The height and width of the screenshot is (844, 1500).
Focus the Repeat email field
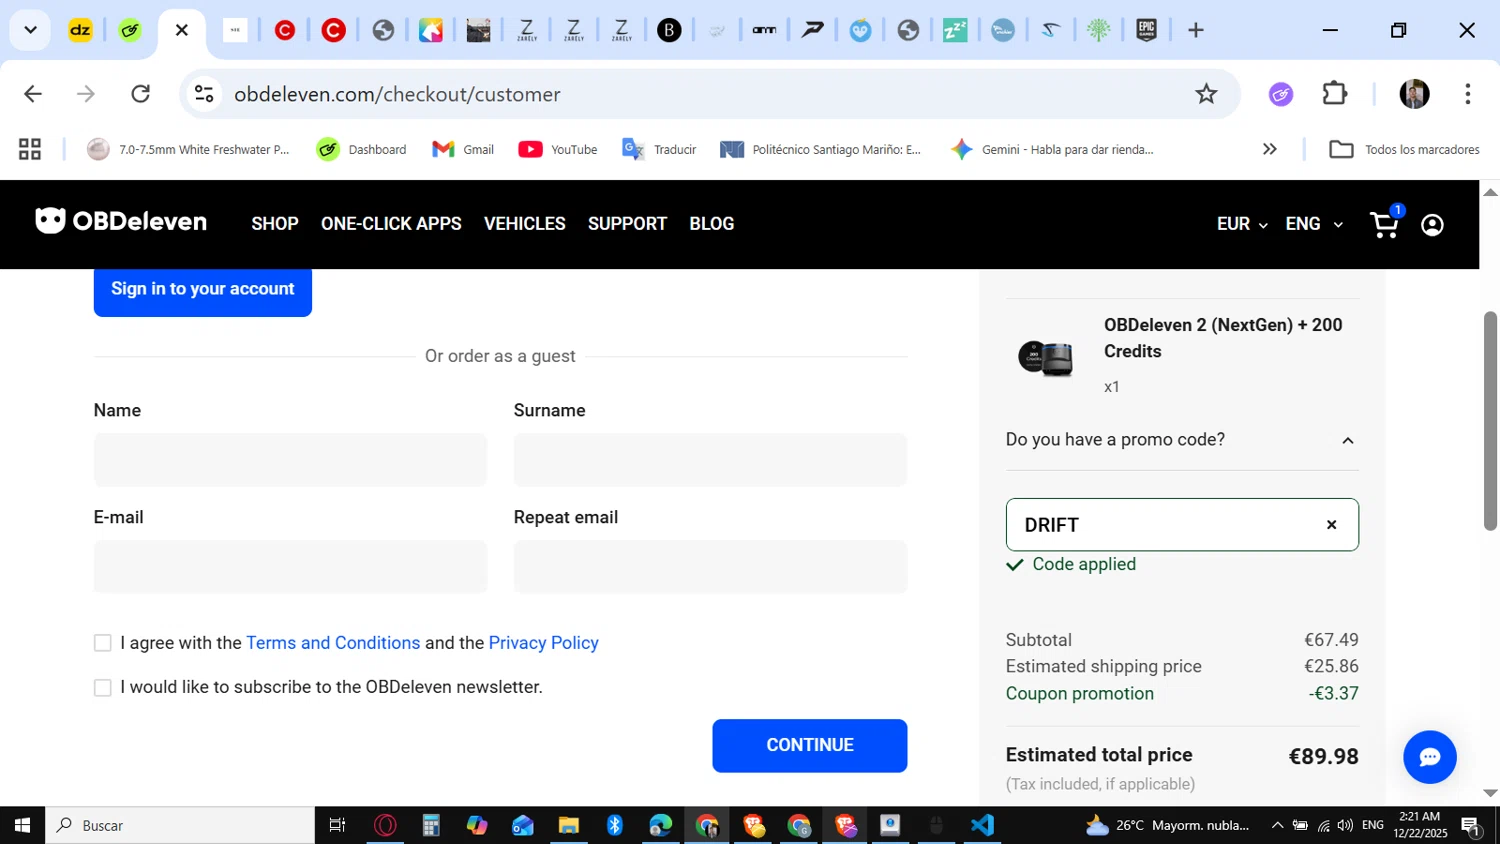click(x=710, y=567)
